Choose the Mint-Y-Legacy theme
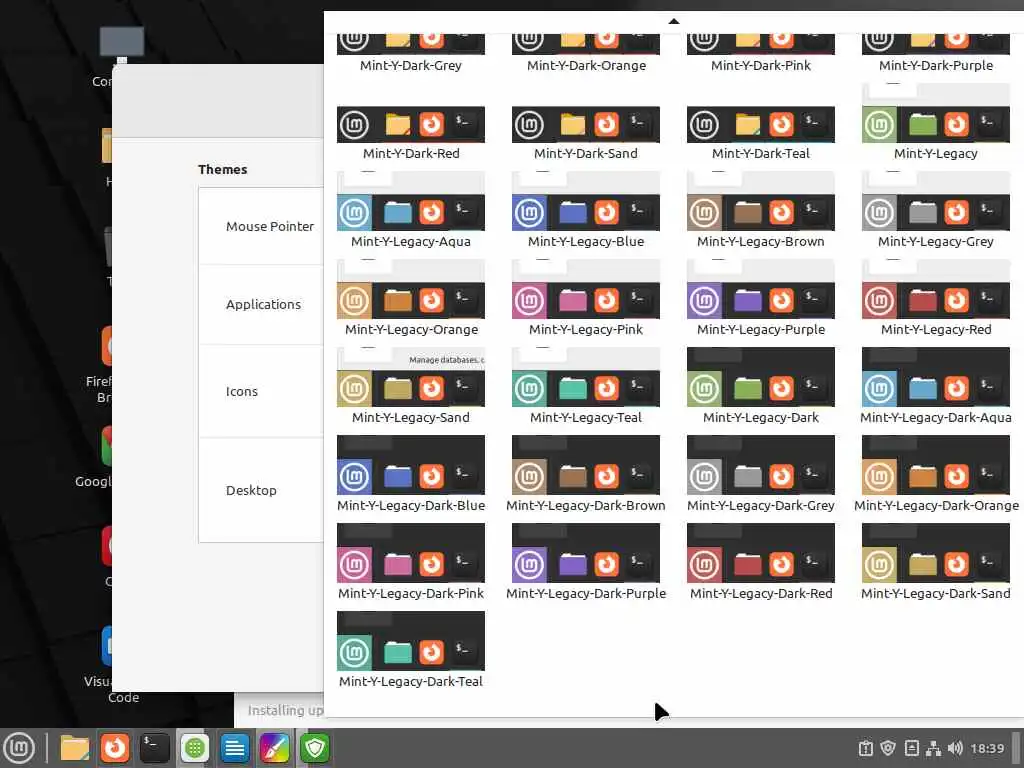 pos(936,123)
